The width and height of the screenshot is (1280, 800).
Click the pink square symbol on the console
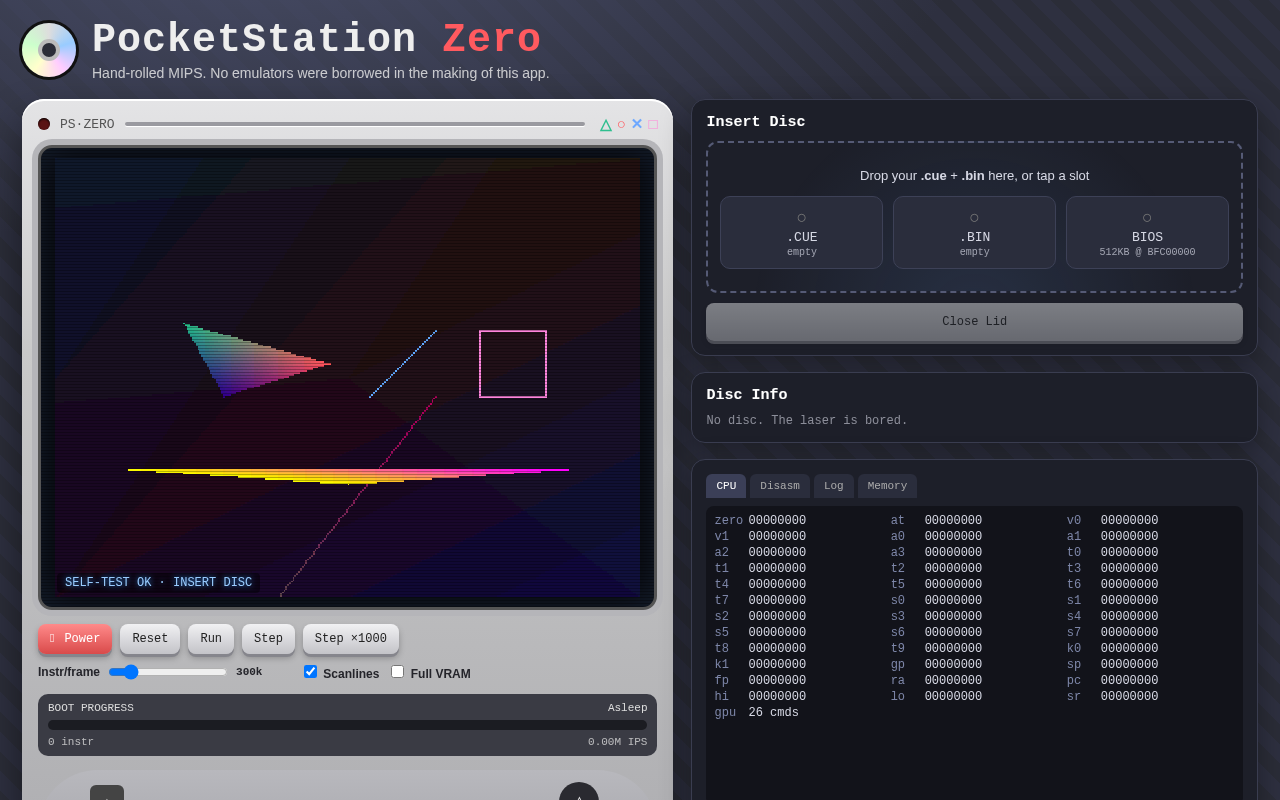(x=653, y=125)
